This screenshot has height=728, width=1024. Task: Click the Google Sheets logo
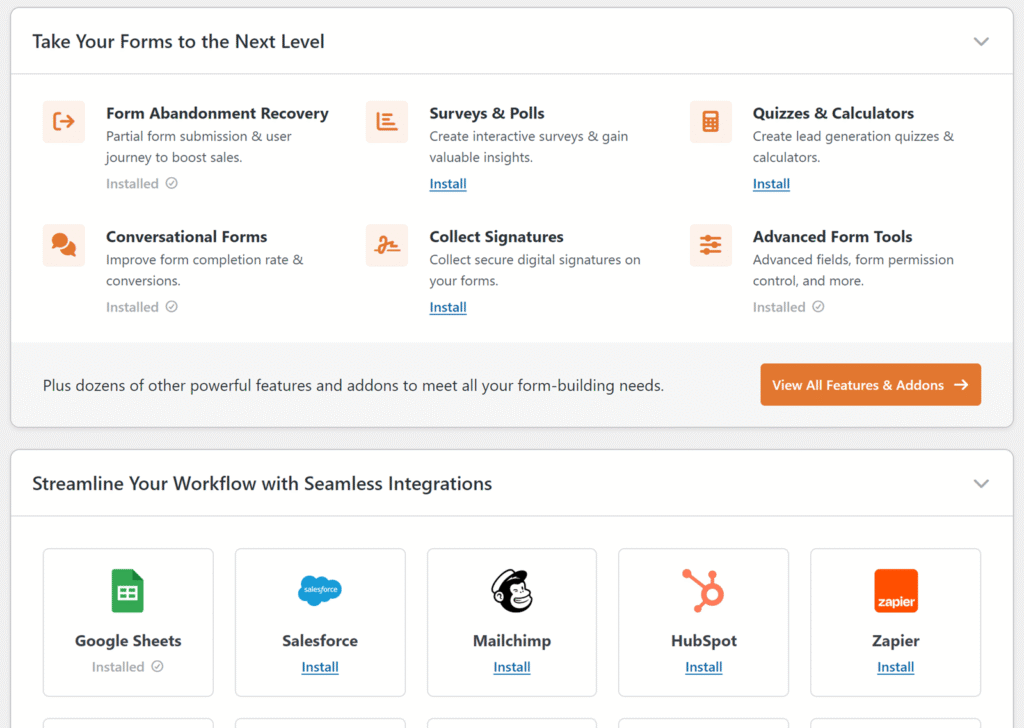pyautogui.click(x=127, y=591)
